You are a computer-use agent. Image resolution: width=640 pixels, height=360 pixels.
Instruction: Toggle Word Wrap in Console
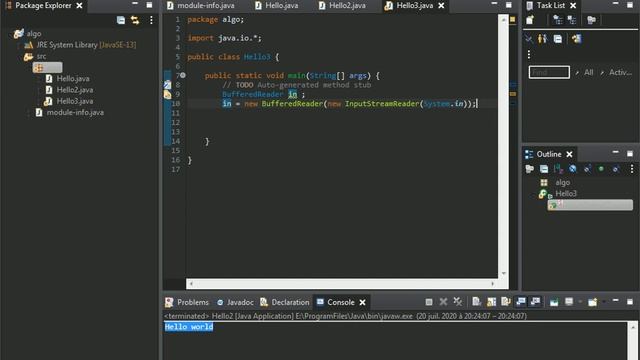tap(506, 302)
